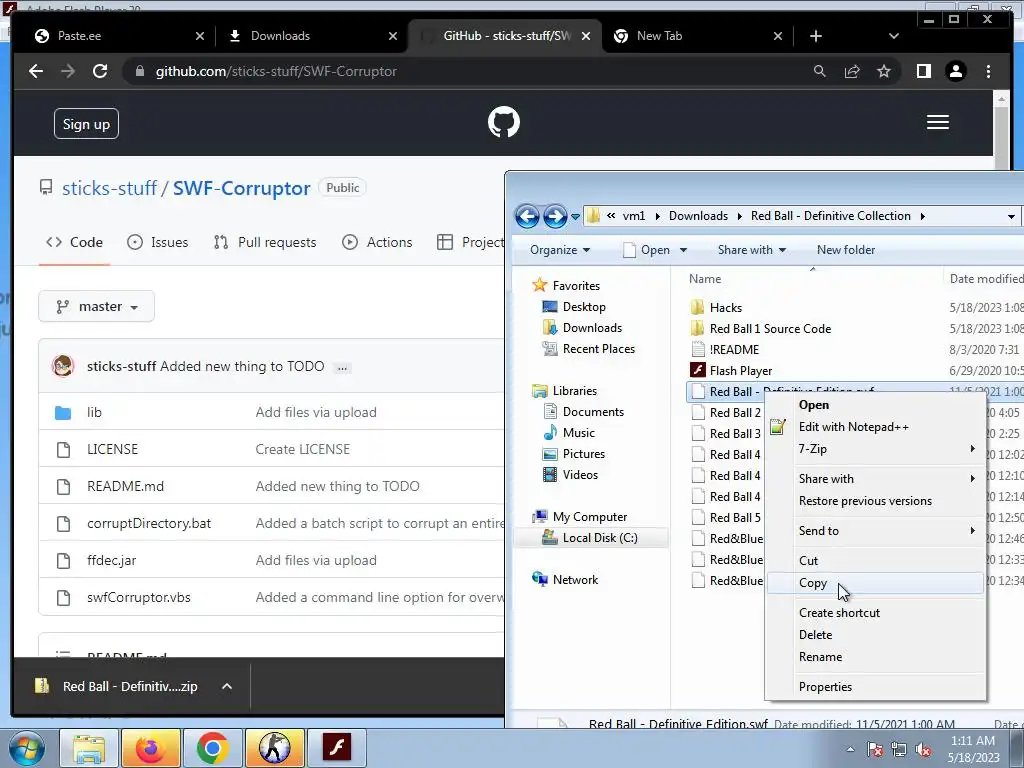The width and height of the screenshot is (1024, 768).
Task: Bookmark this page with star icon
Action: 884,71
